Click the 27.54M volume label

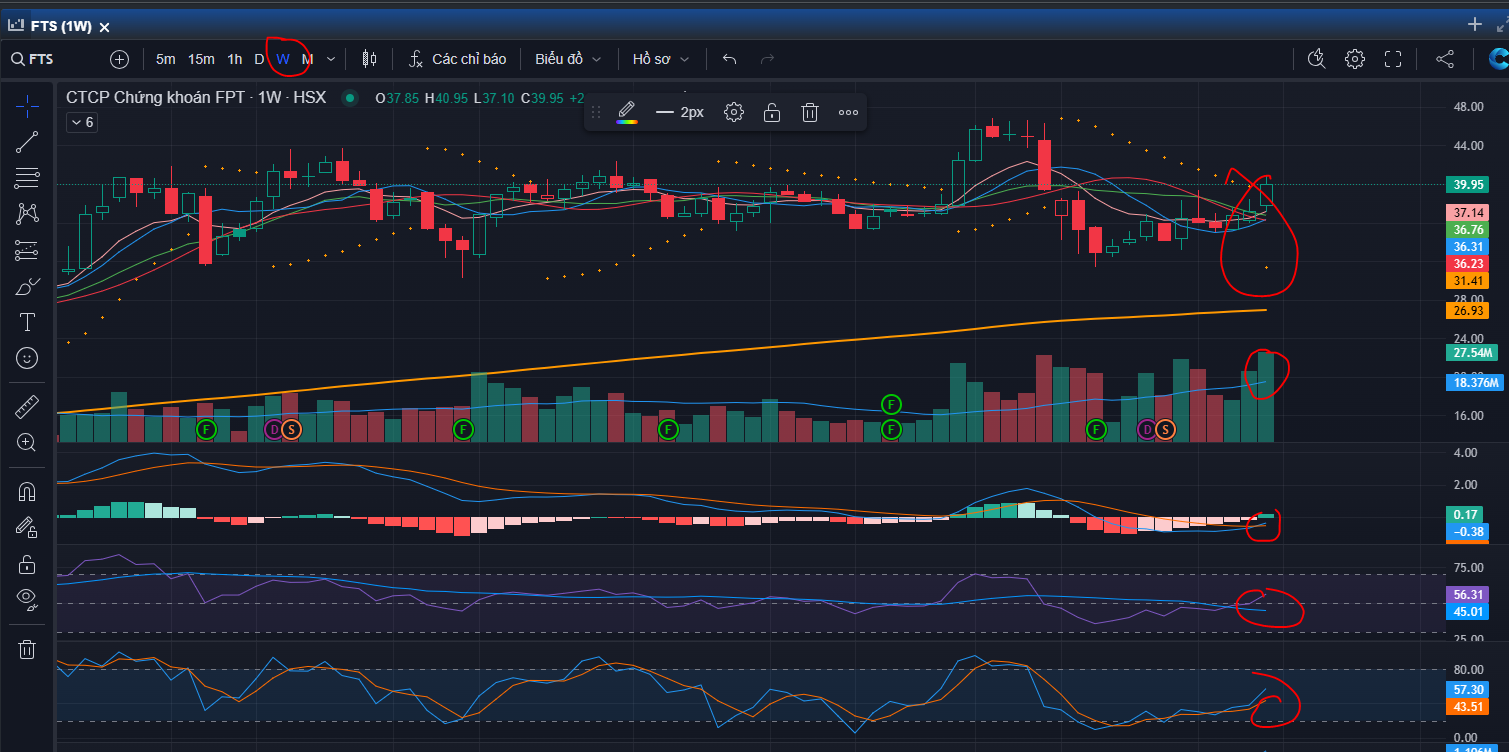(1471, 352)
